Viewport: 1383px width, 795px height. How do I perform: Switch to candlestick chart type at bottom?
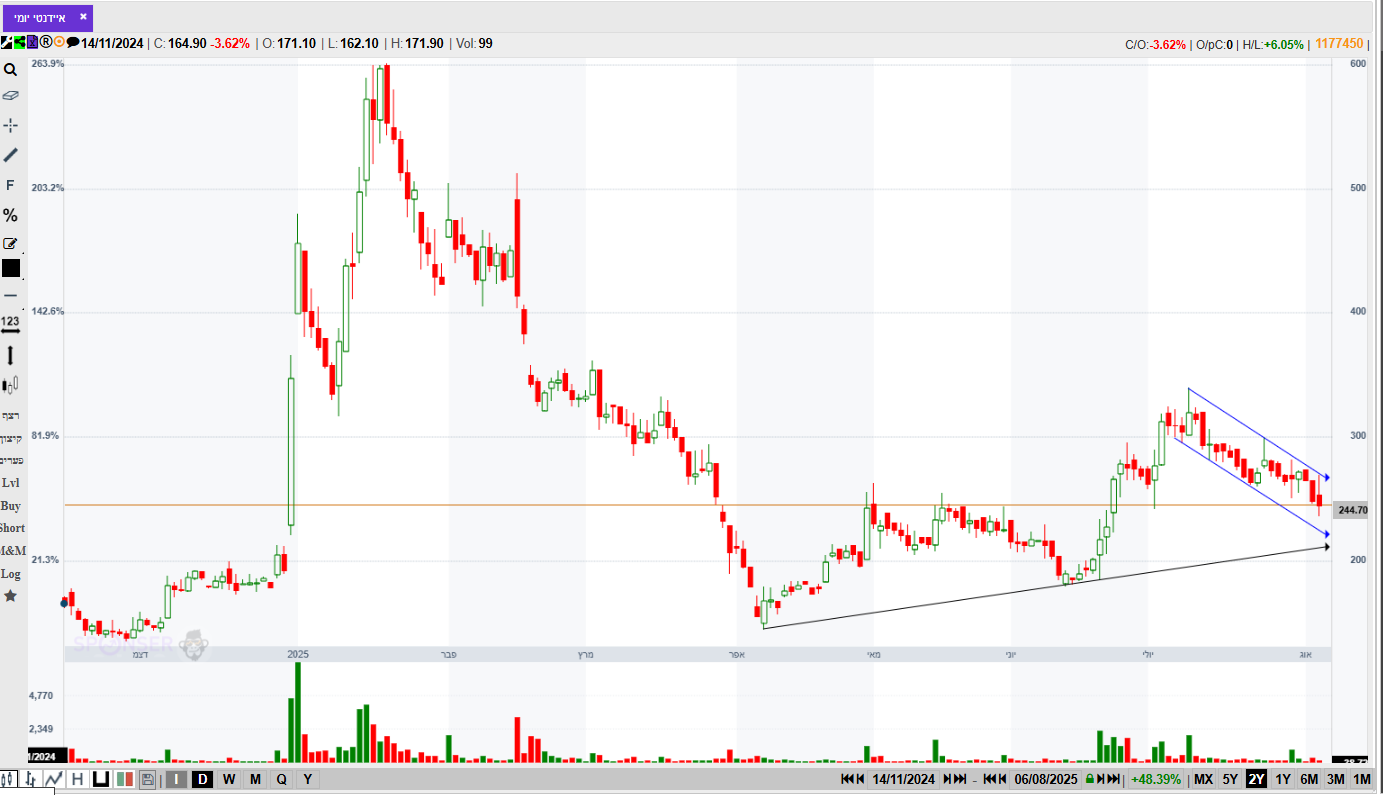click(x=9, y=779)
